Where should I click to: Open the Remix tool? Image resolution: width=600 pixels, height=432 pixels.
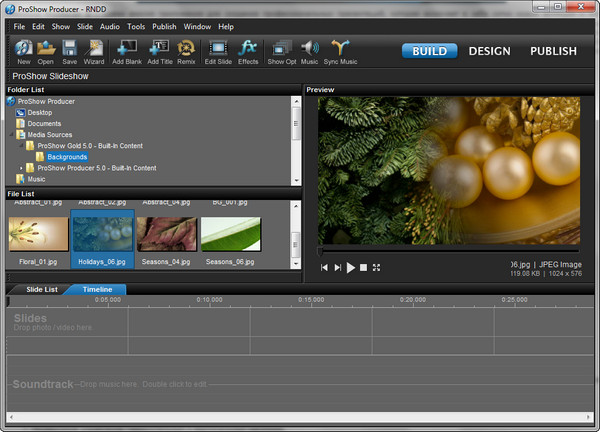click(x=186, y=48)
